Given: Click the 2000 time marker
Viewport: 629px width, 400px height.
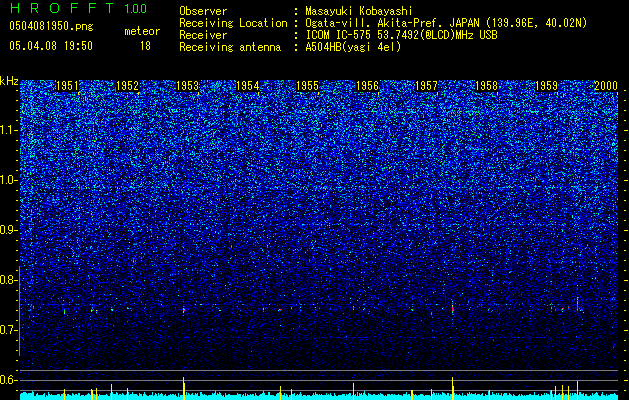Looking at the screenshot, I should (x=606, y=86).
